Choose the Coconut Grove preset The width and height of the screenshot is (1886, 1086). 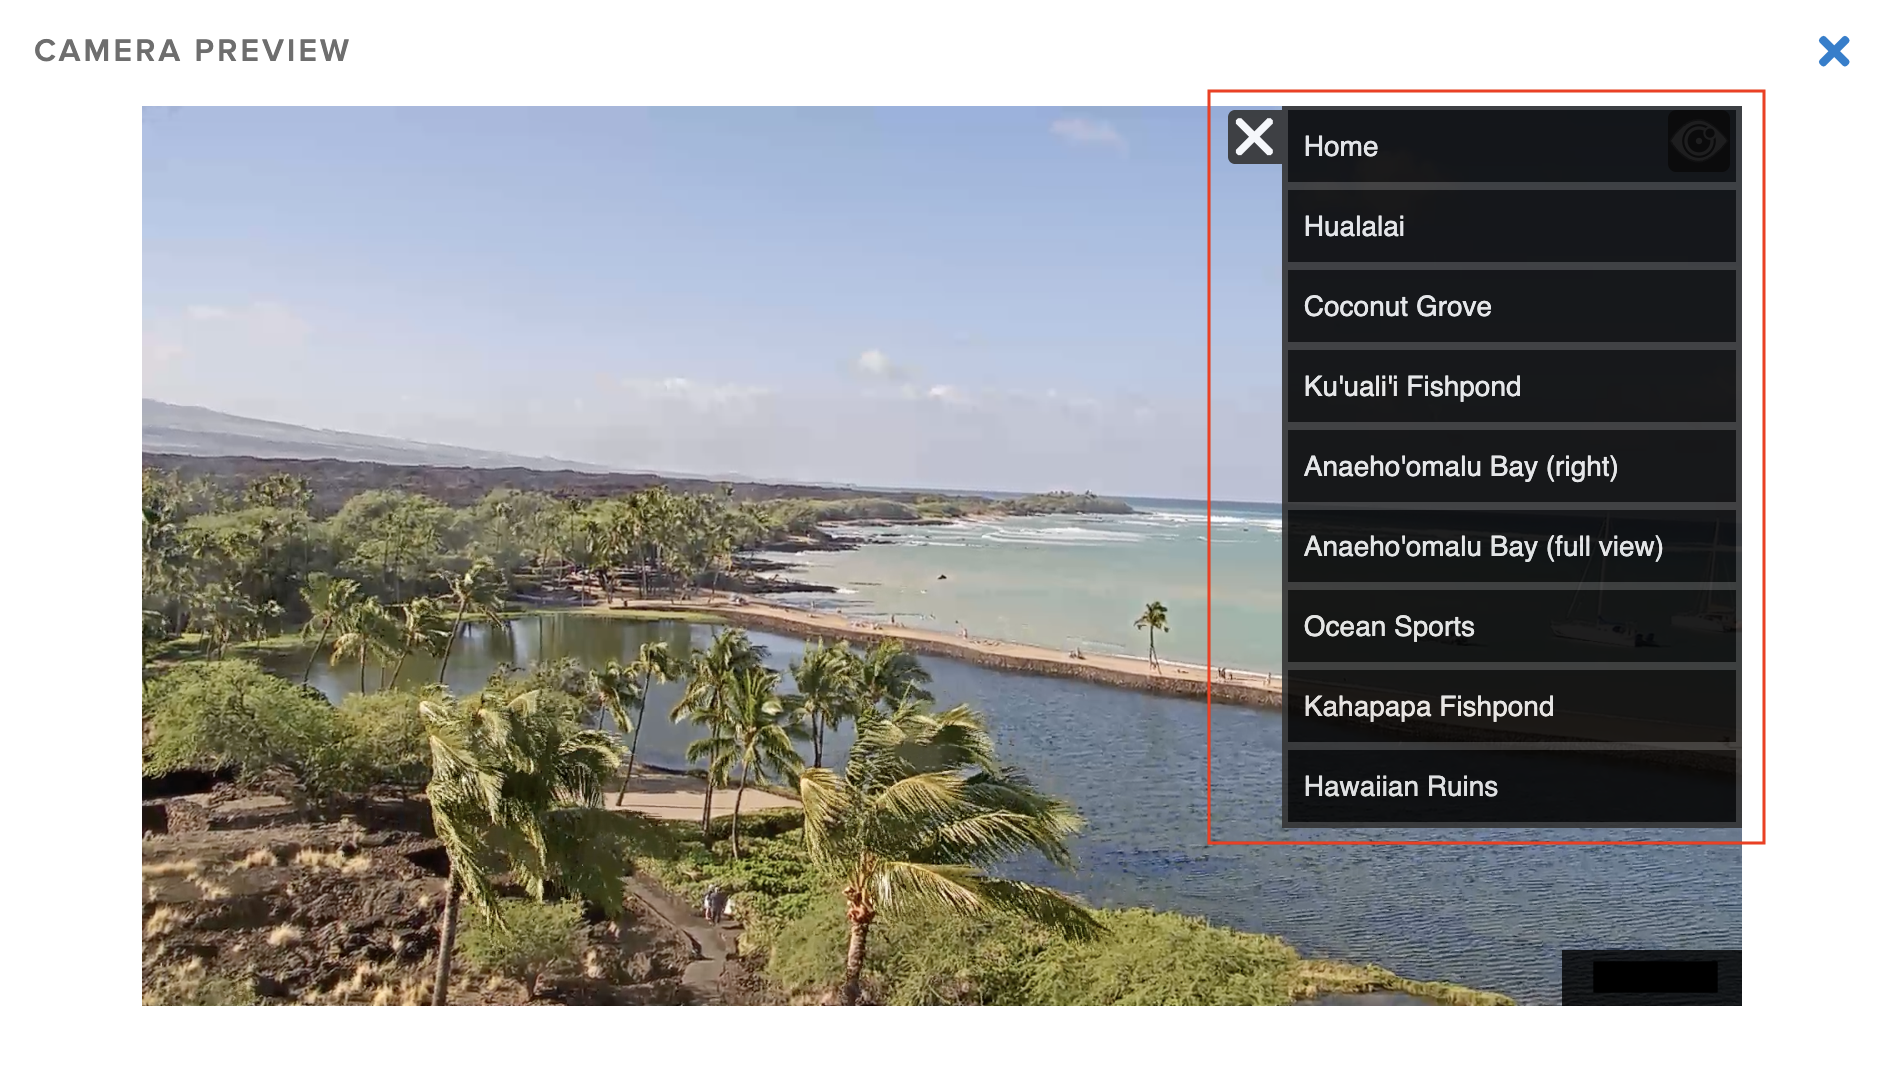pyautogui.click(x=1511, y=306)
